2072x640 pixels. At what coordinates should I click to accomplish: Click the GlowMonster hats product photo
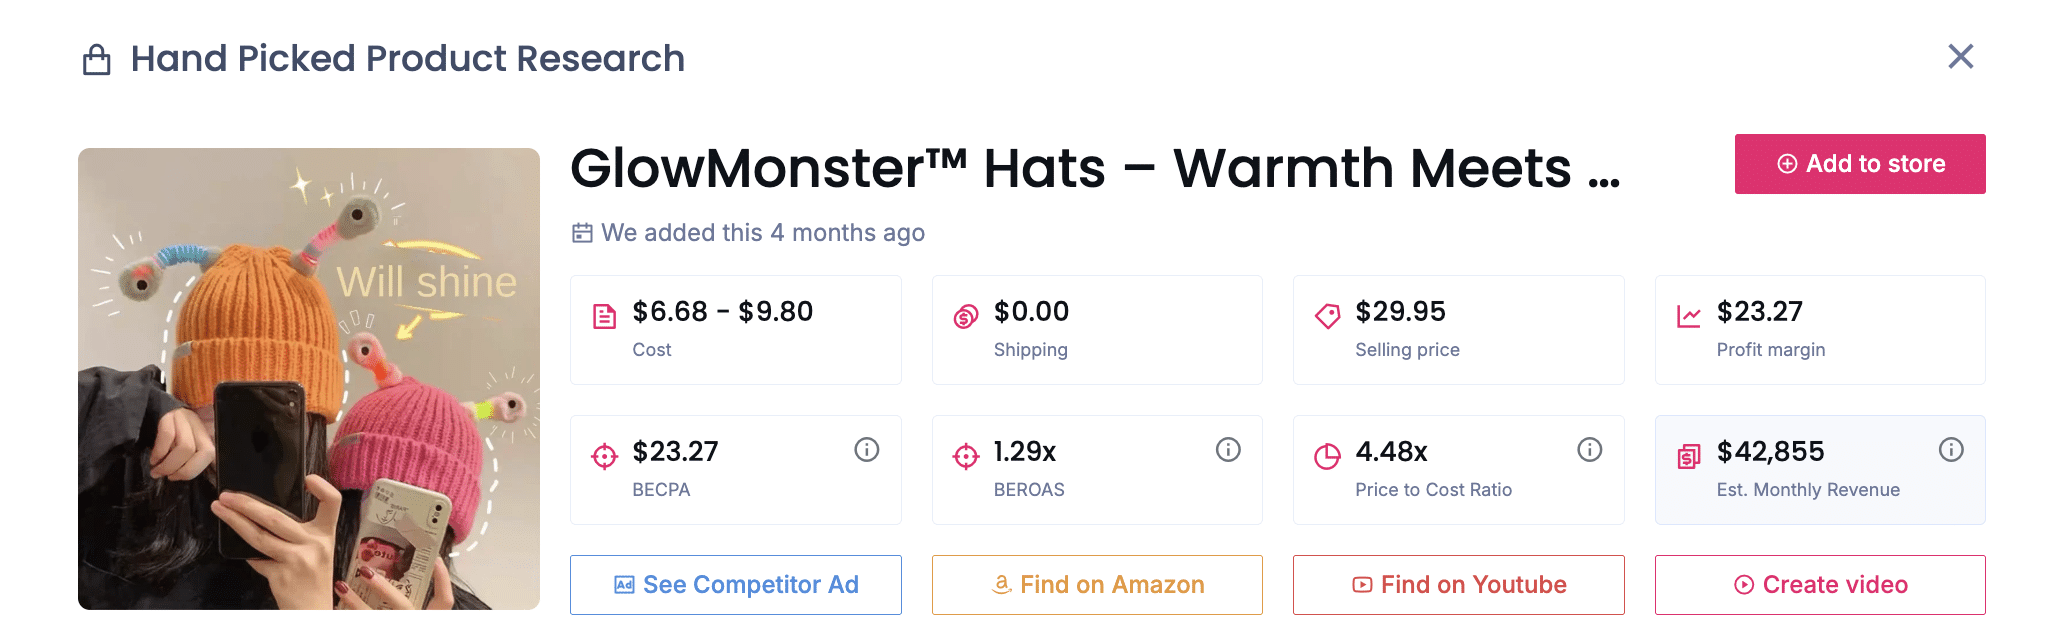coord(308,380)
